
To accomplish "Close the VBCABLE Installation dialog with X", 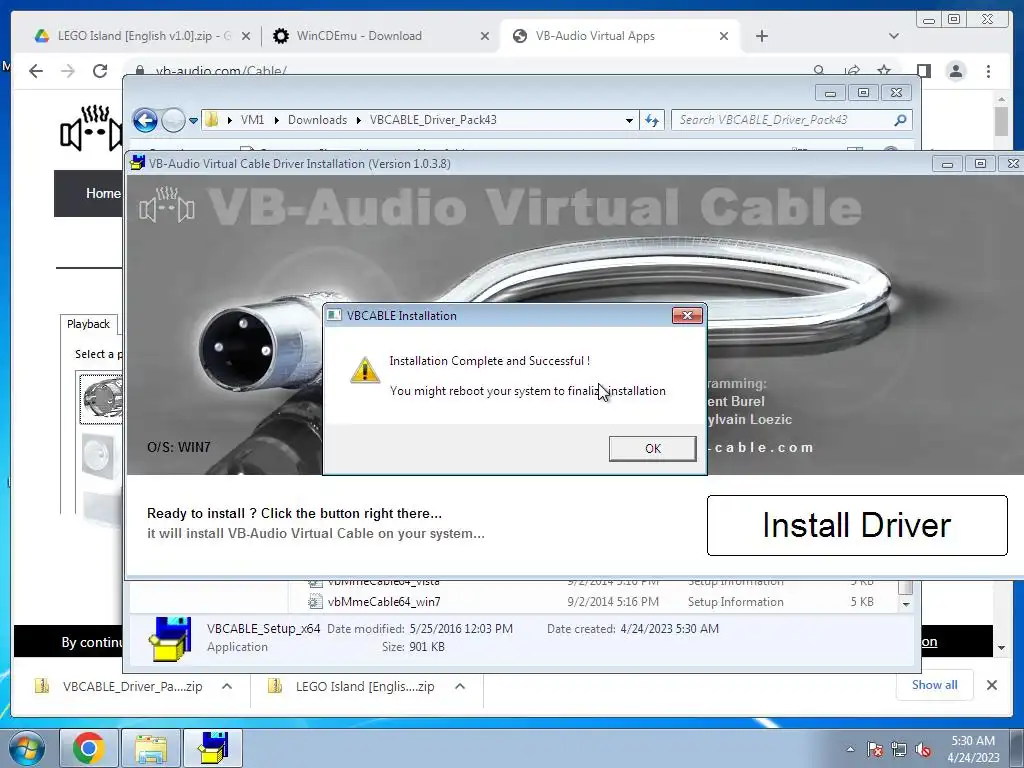I will click(687, 315).
